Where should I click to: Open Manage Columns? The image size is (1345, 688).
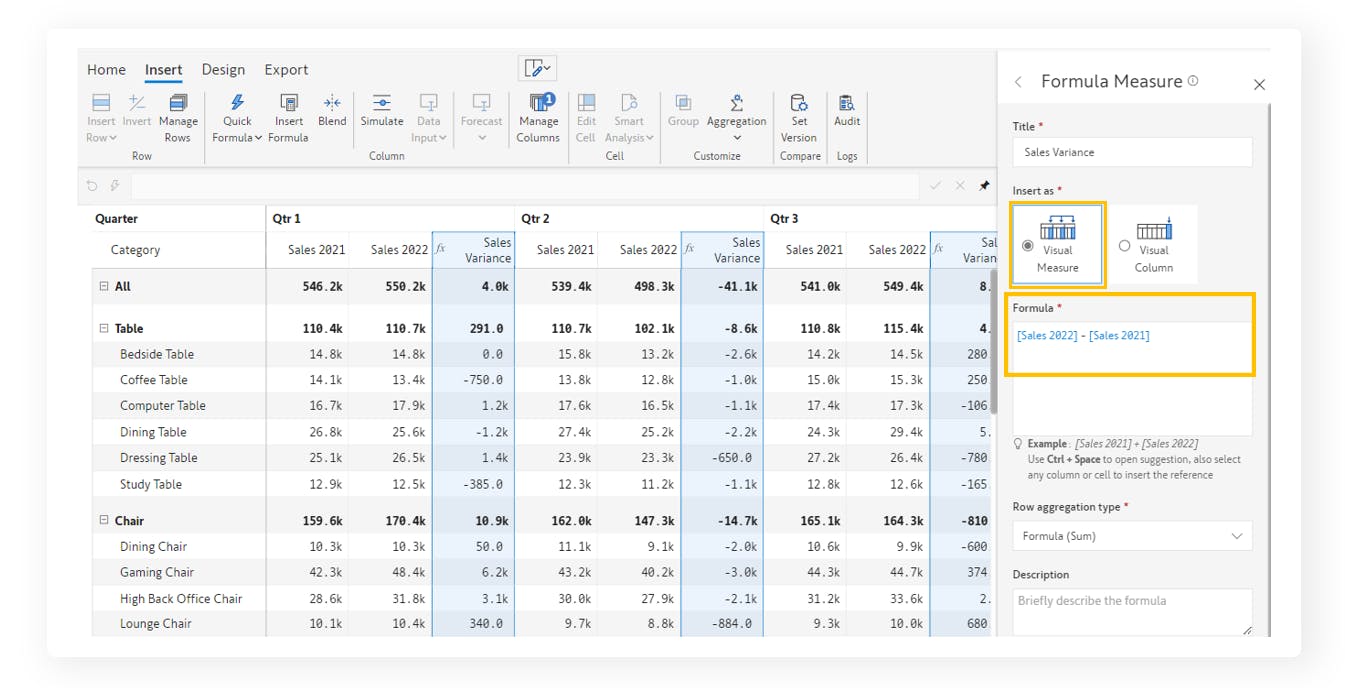pyautogui.click(x=538, y=118)
